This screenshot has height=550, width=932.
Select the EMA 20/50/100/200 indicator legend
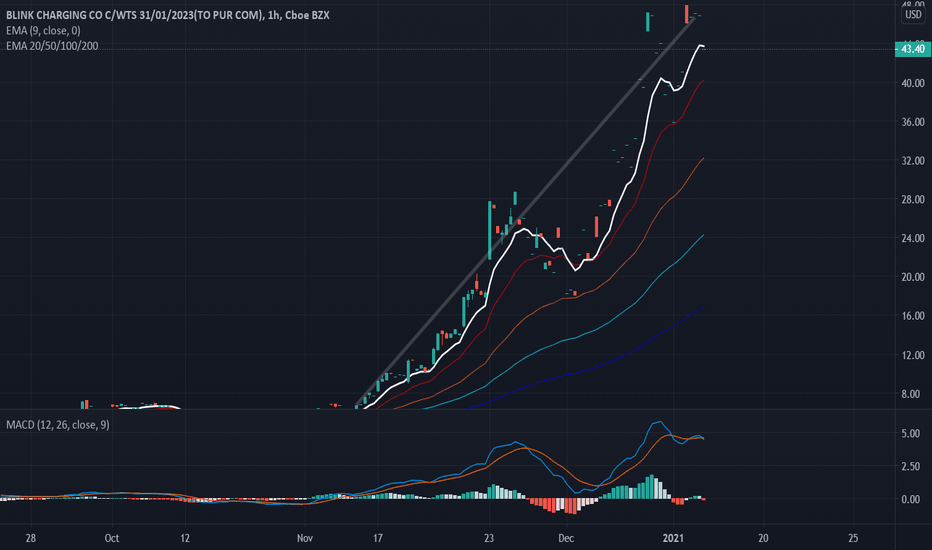[x=52, y=46]
